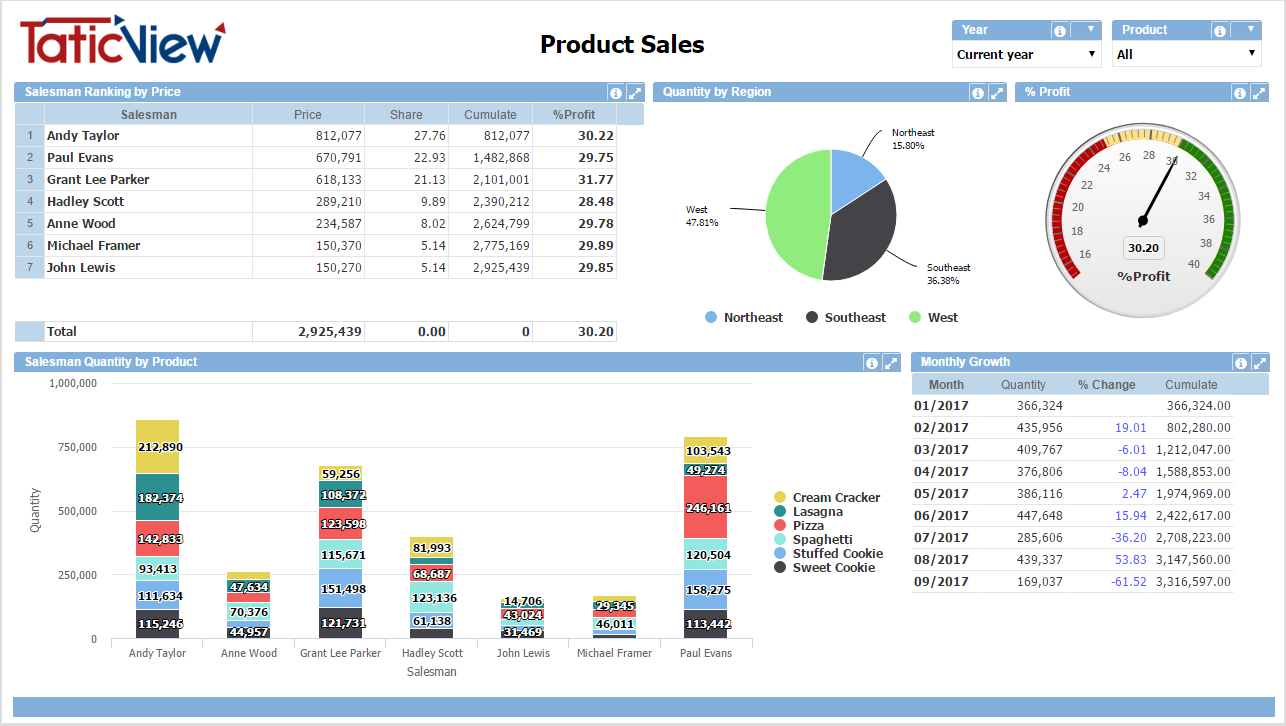This screenshot has height=726, width=1286.
Task: Open the Current year dropdown
Action: point(1026,54)
